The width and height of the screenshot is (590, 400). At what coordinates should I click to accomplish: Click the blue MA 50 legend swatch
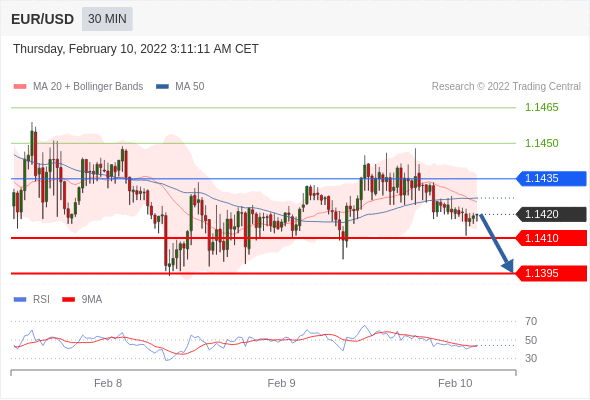click(x=162, y=87)
